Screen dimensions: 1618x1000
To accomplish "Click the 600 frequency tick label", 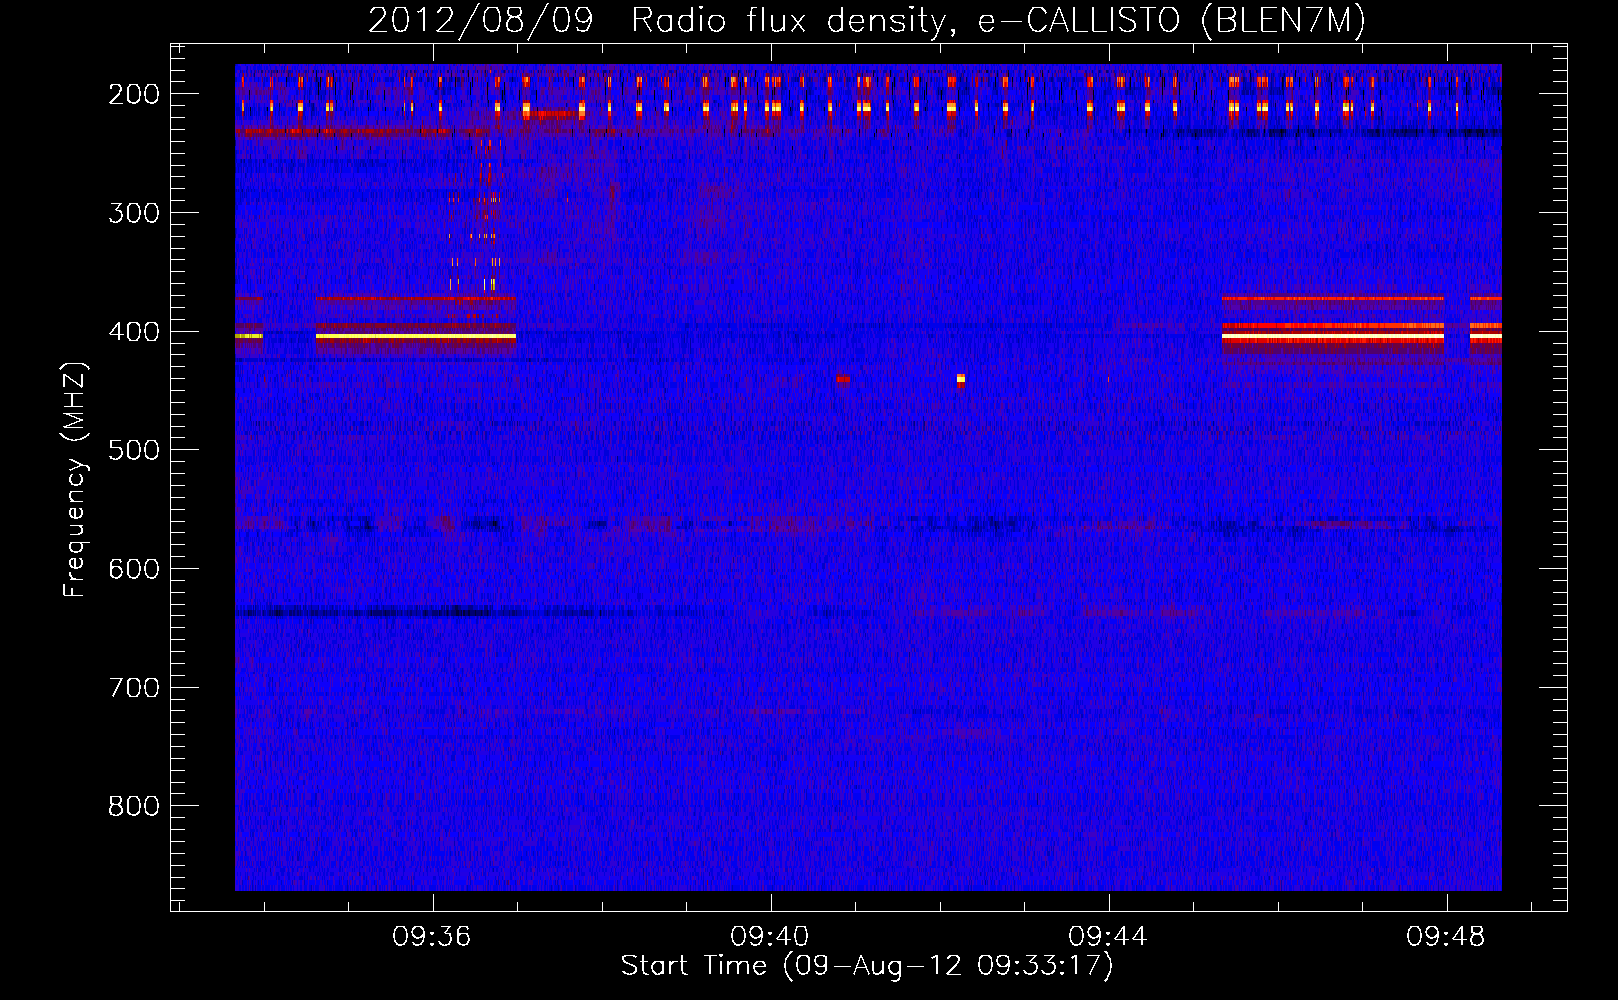I will [134, 569].
